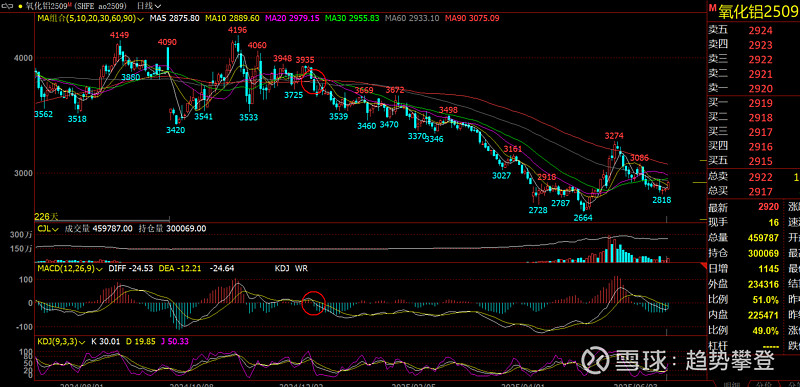Image resolution: width=800 pixels, height=387 pixels.
Task: Switch sub-chart to KDJ in the MACD panel
Action: 283,268
